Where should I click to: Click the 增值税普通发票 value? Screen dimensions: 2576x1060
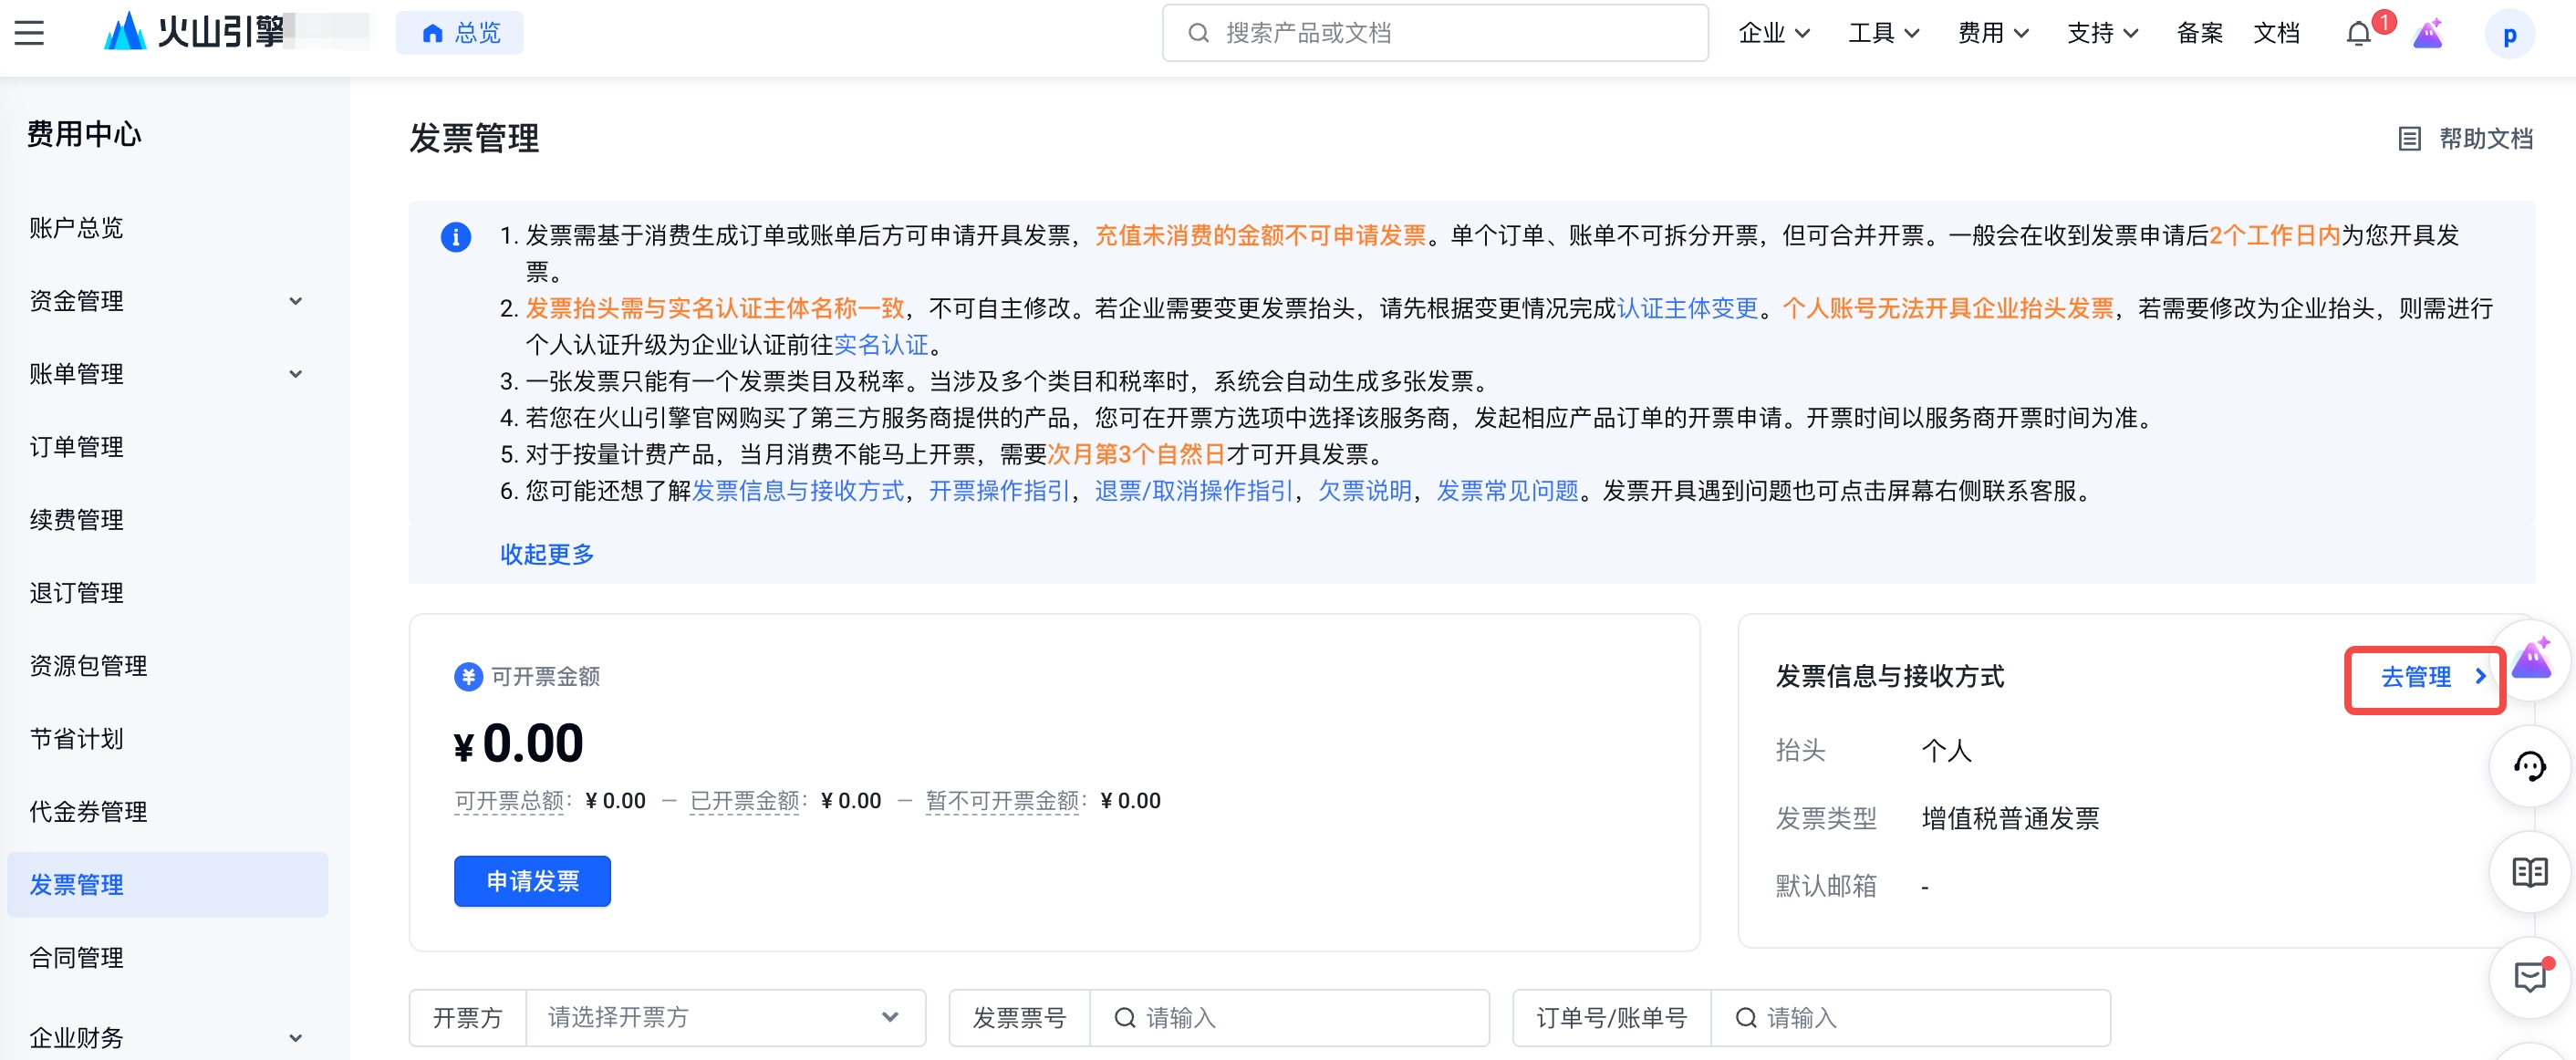2010,819
